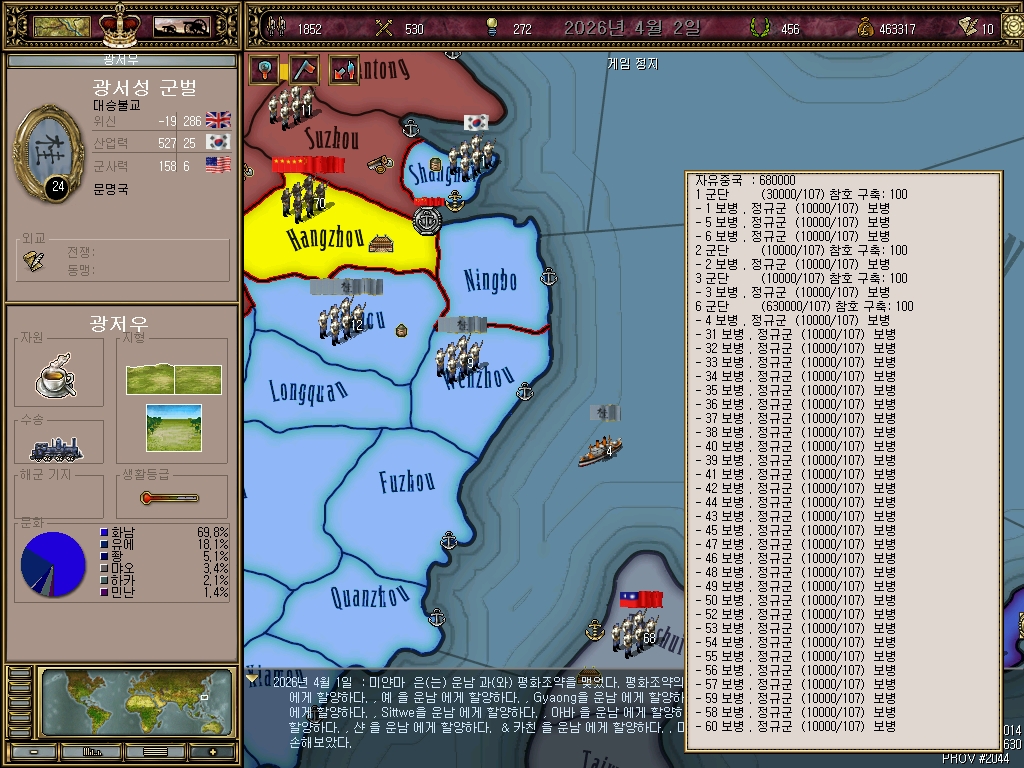Image resolution: width=1024 pixels, height=768 pixels.
Task: Click the 6 군단 row in army list
Action: tap(804, 306)
